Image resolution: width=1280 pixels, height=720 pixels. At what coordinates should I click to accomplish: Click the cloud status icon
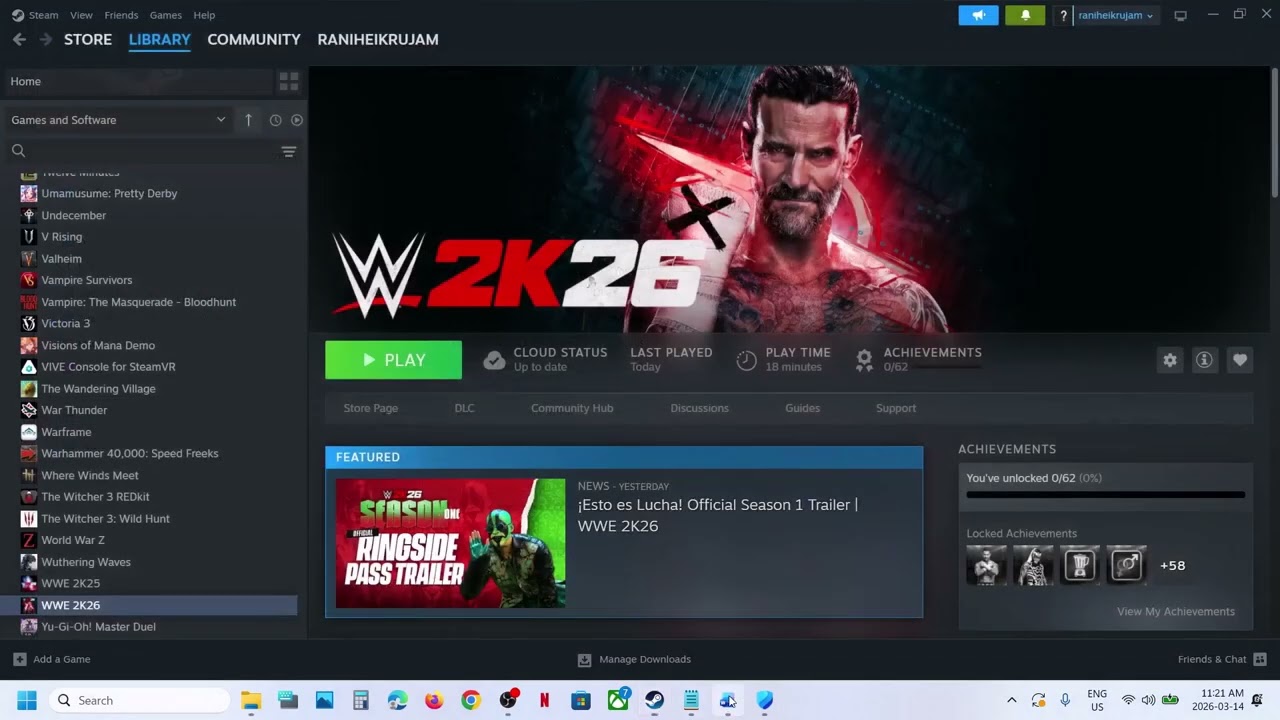tap(494, 360)
